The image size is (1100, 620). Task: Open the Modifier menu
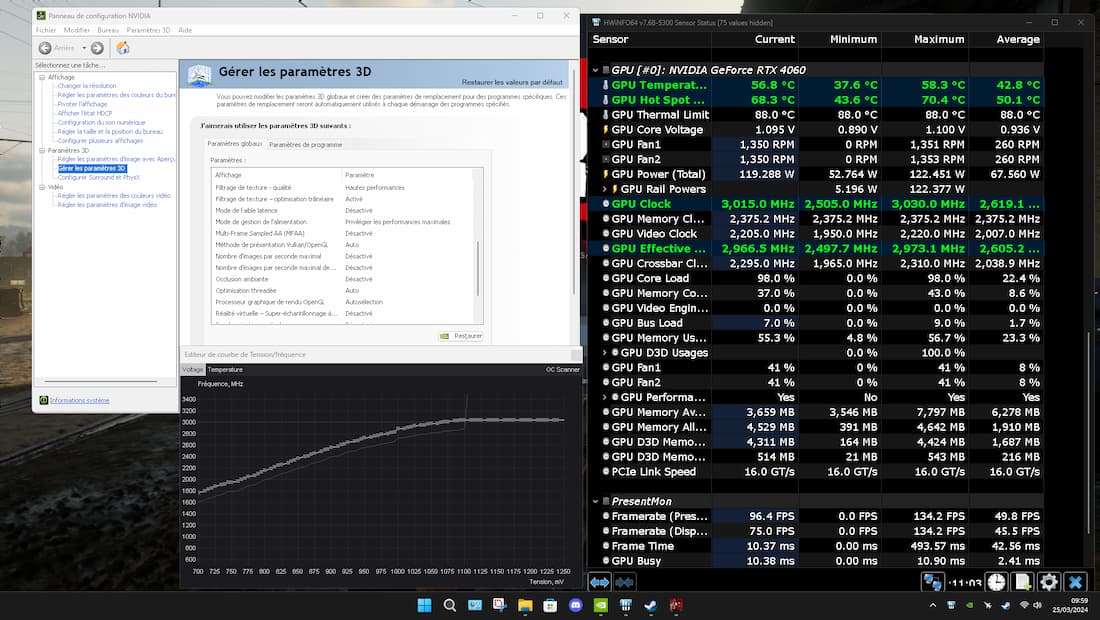76,30
